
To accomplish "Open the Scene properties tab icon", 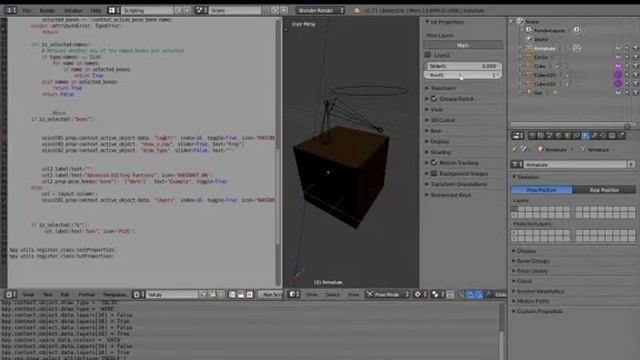I will tap(550, 136).
